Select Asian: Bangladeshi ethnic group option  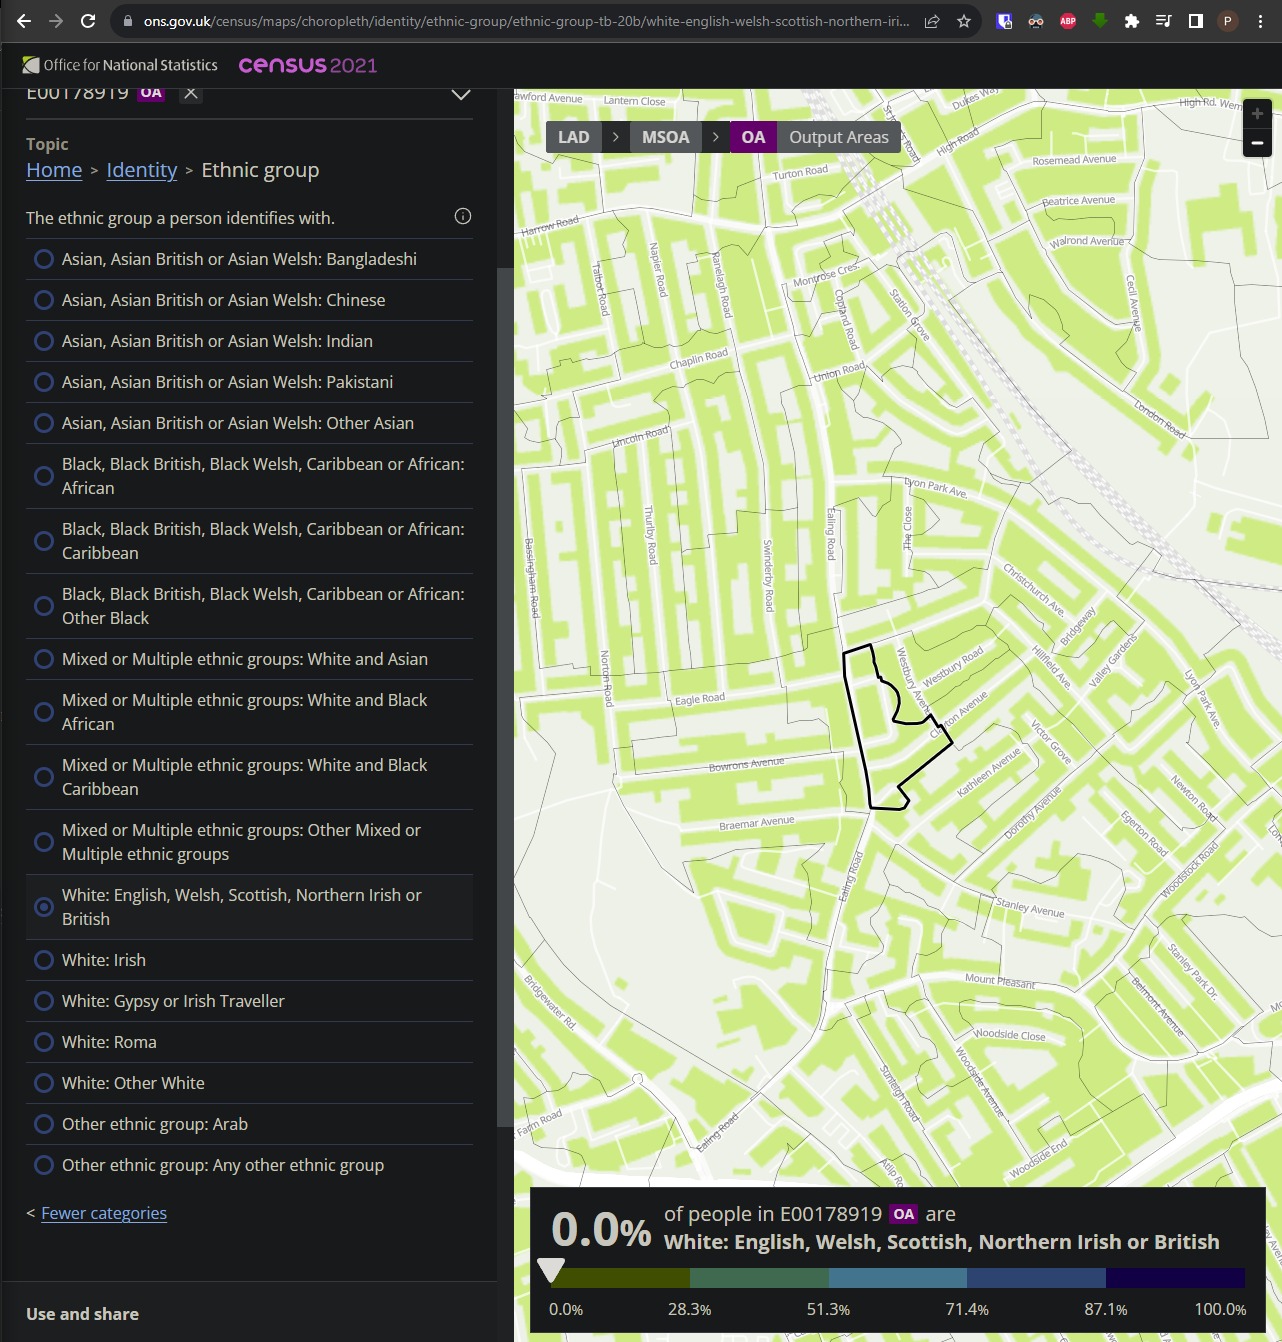pyautogui.click(x=44, y=259)
